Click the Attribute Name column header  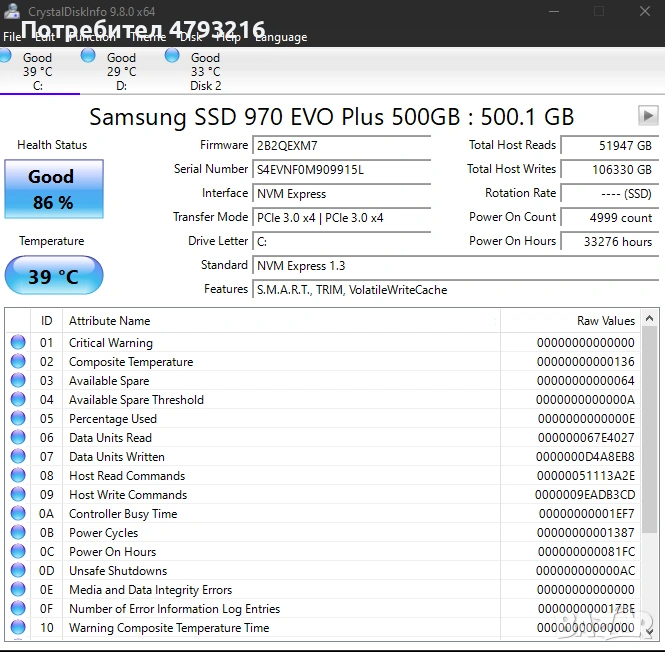click(110, 321)
